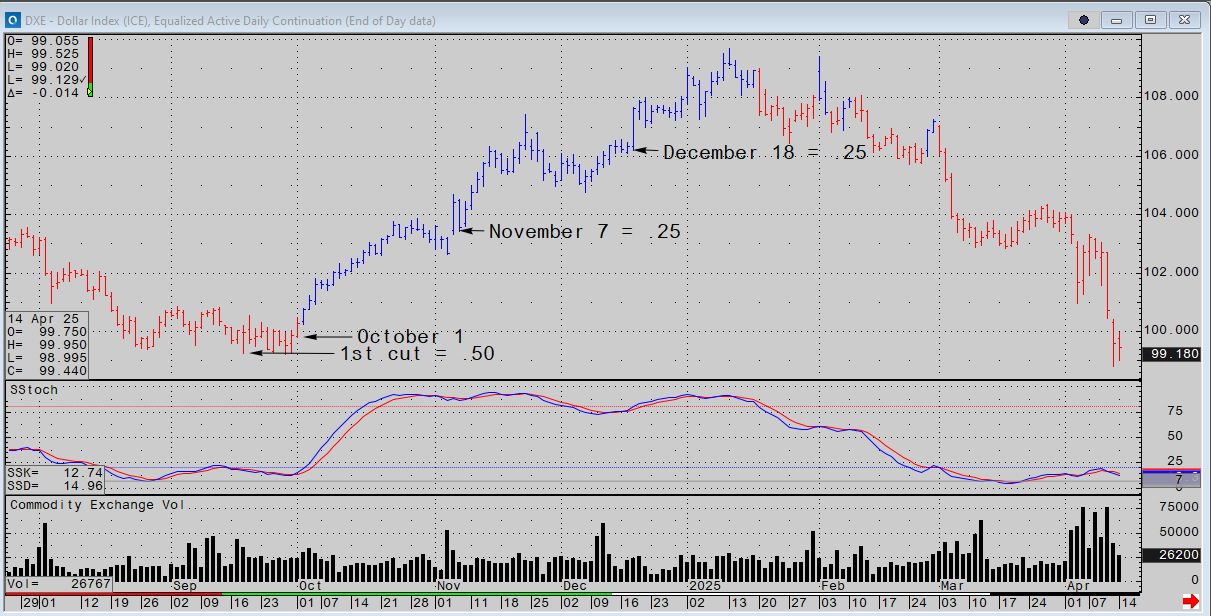The width and height of the screenshot is (1211, 616).
Task: Click the volume value tag 26200
Action: click(x=1170, y=553)
